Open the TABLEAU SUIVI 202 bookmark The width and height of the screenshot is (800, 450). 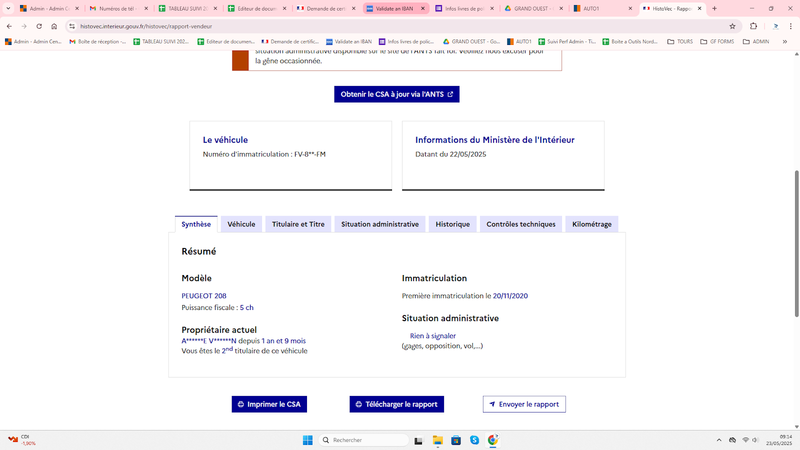pos(161,42)
